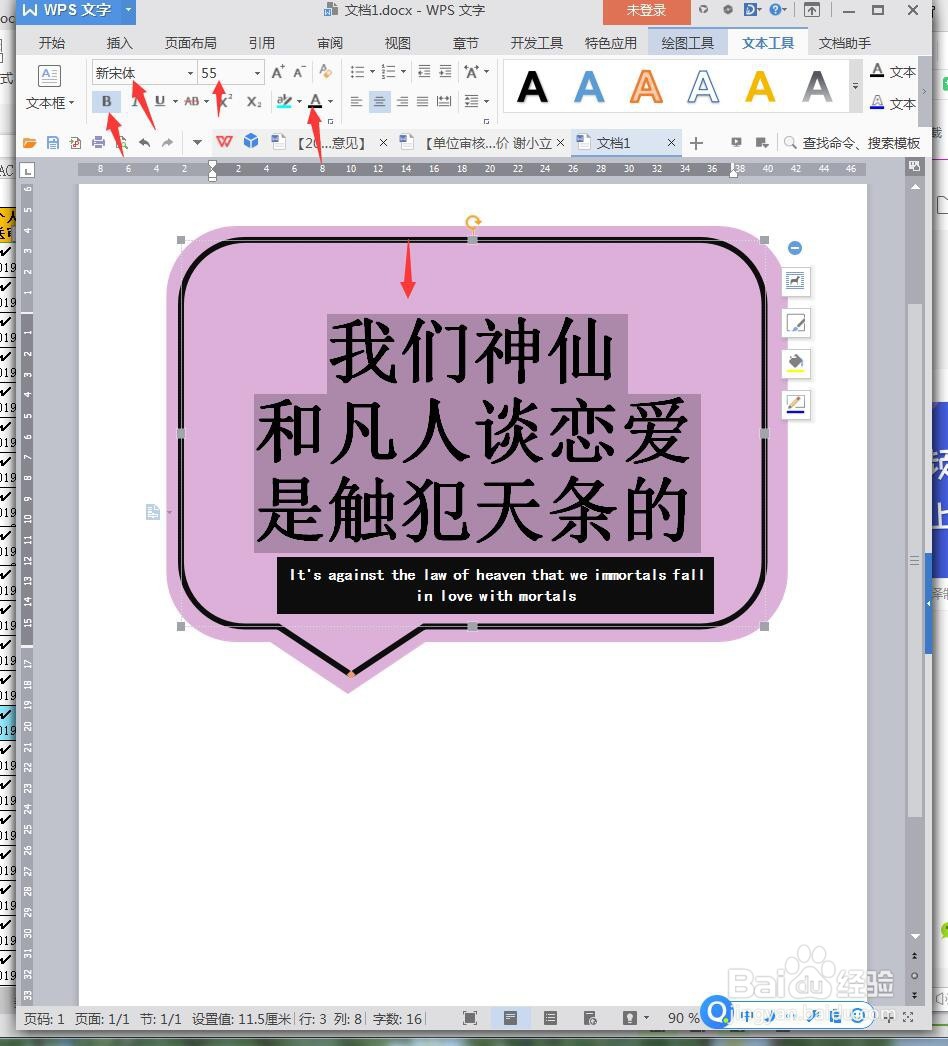Decrease font size with A- icon
948x1046 pixels.
[300, 71]
